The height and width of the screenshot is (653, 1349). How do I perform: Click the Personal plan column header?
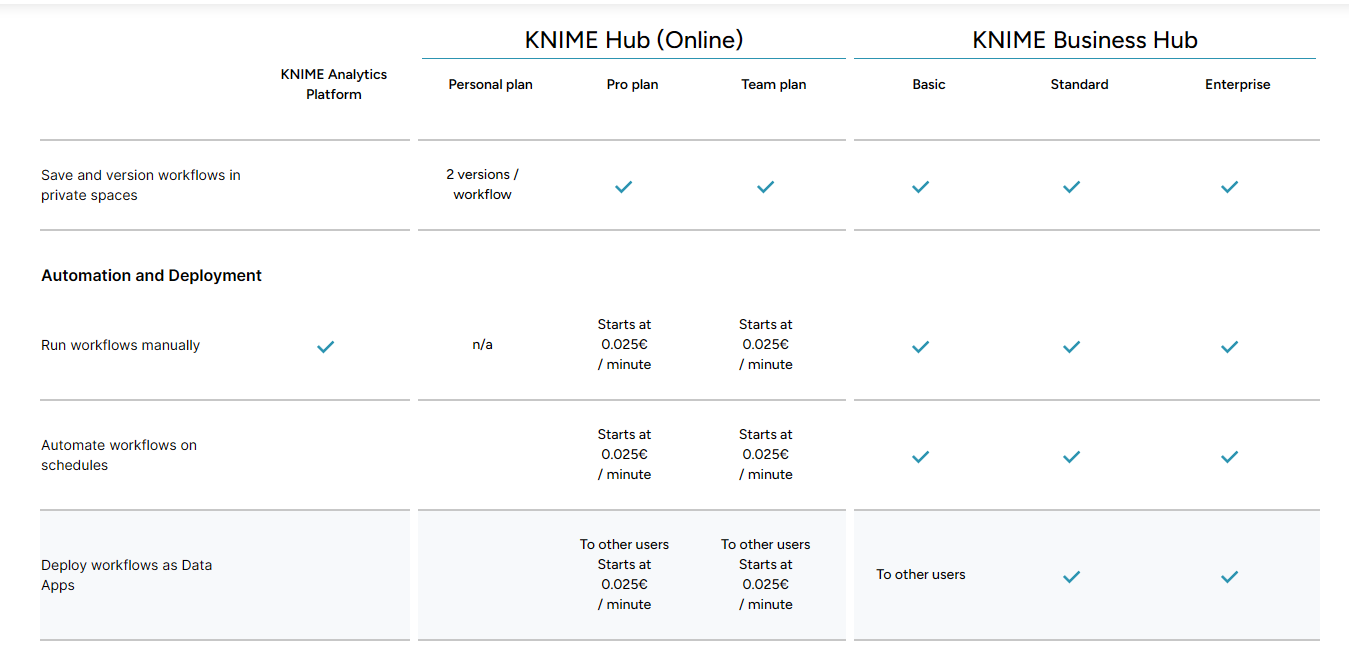(x=490, y=85)
